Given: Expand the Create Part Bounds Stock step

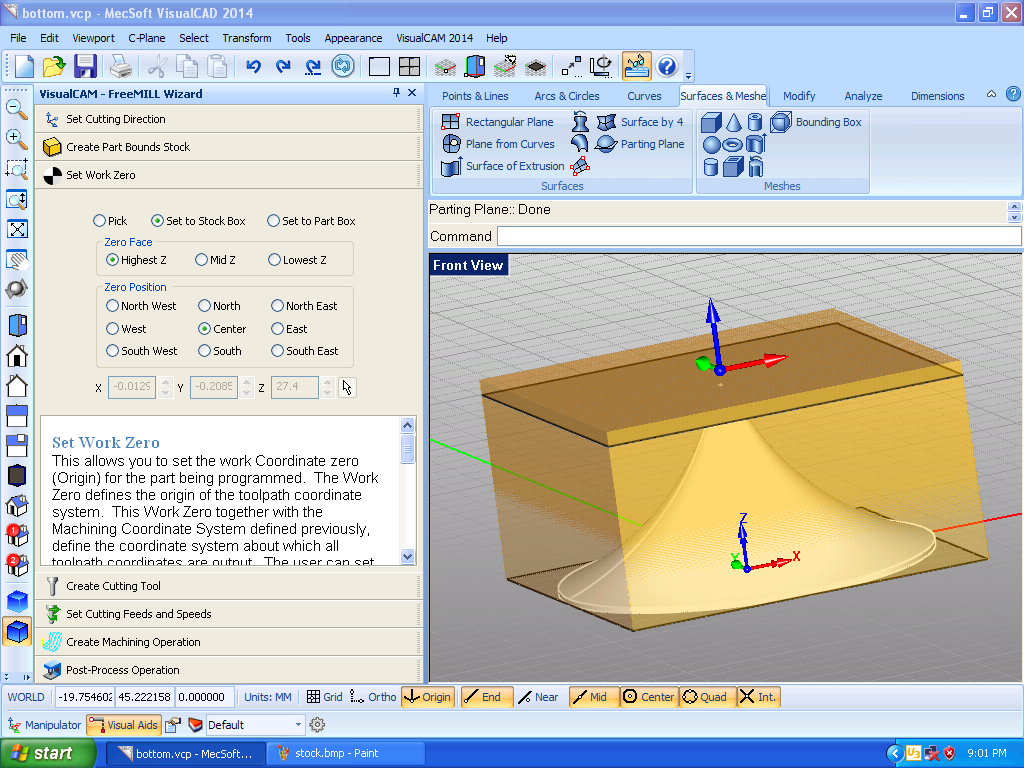Looking at the screenshot, I should coord(227,147).
